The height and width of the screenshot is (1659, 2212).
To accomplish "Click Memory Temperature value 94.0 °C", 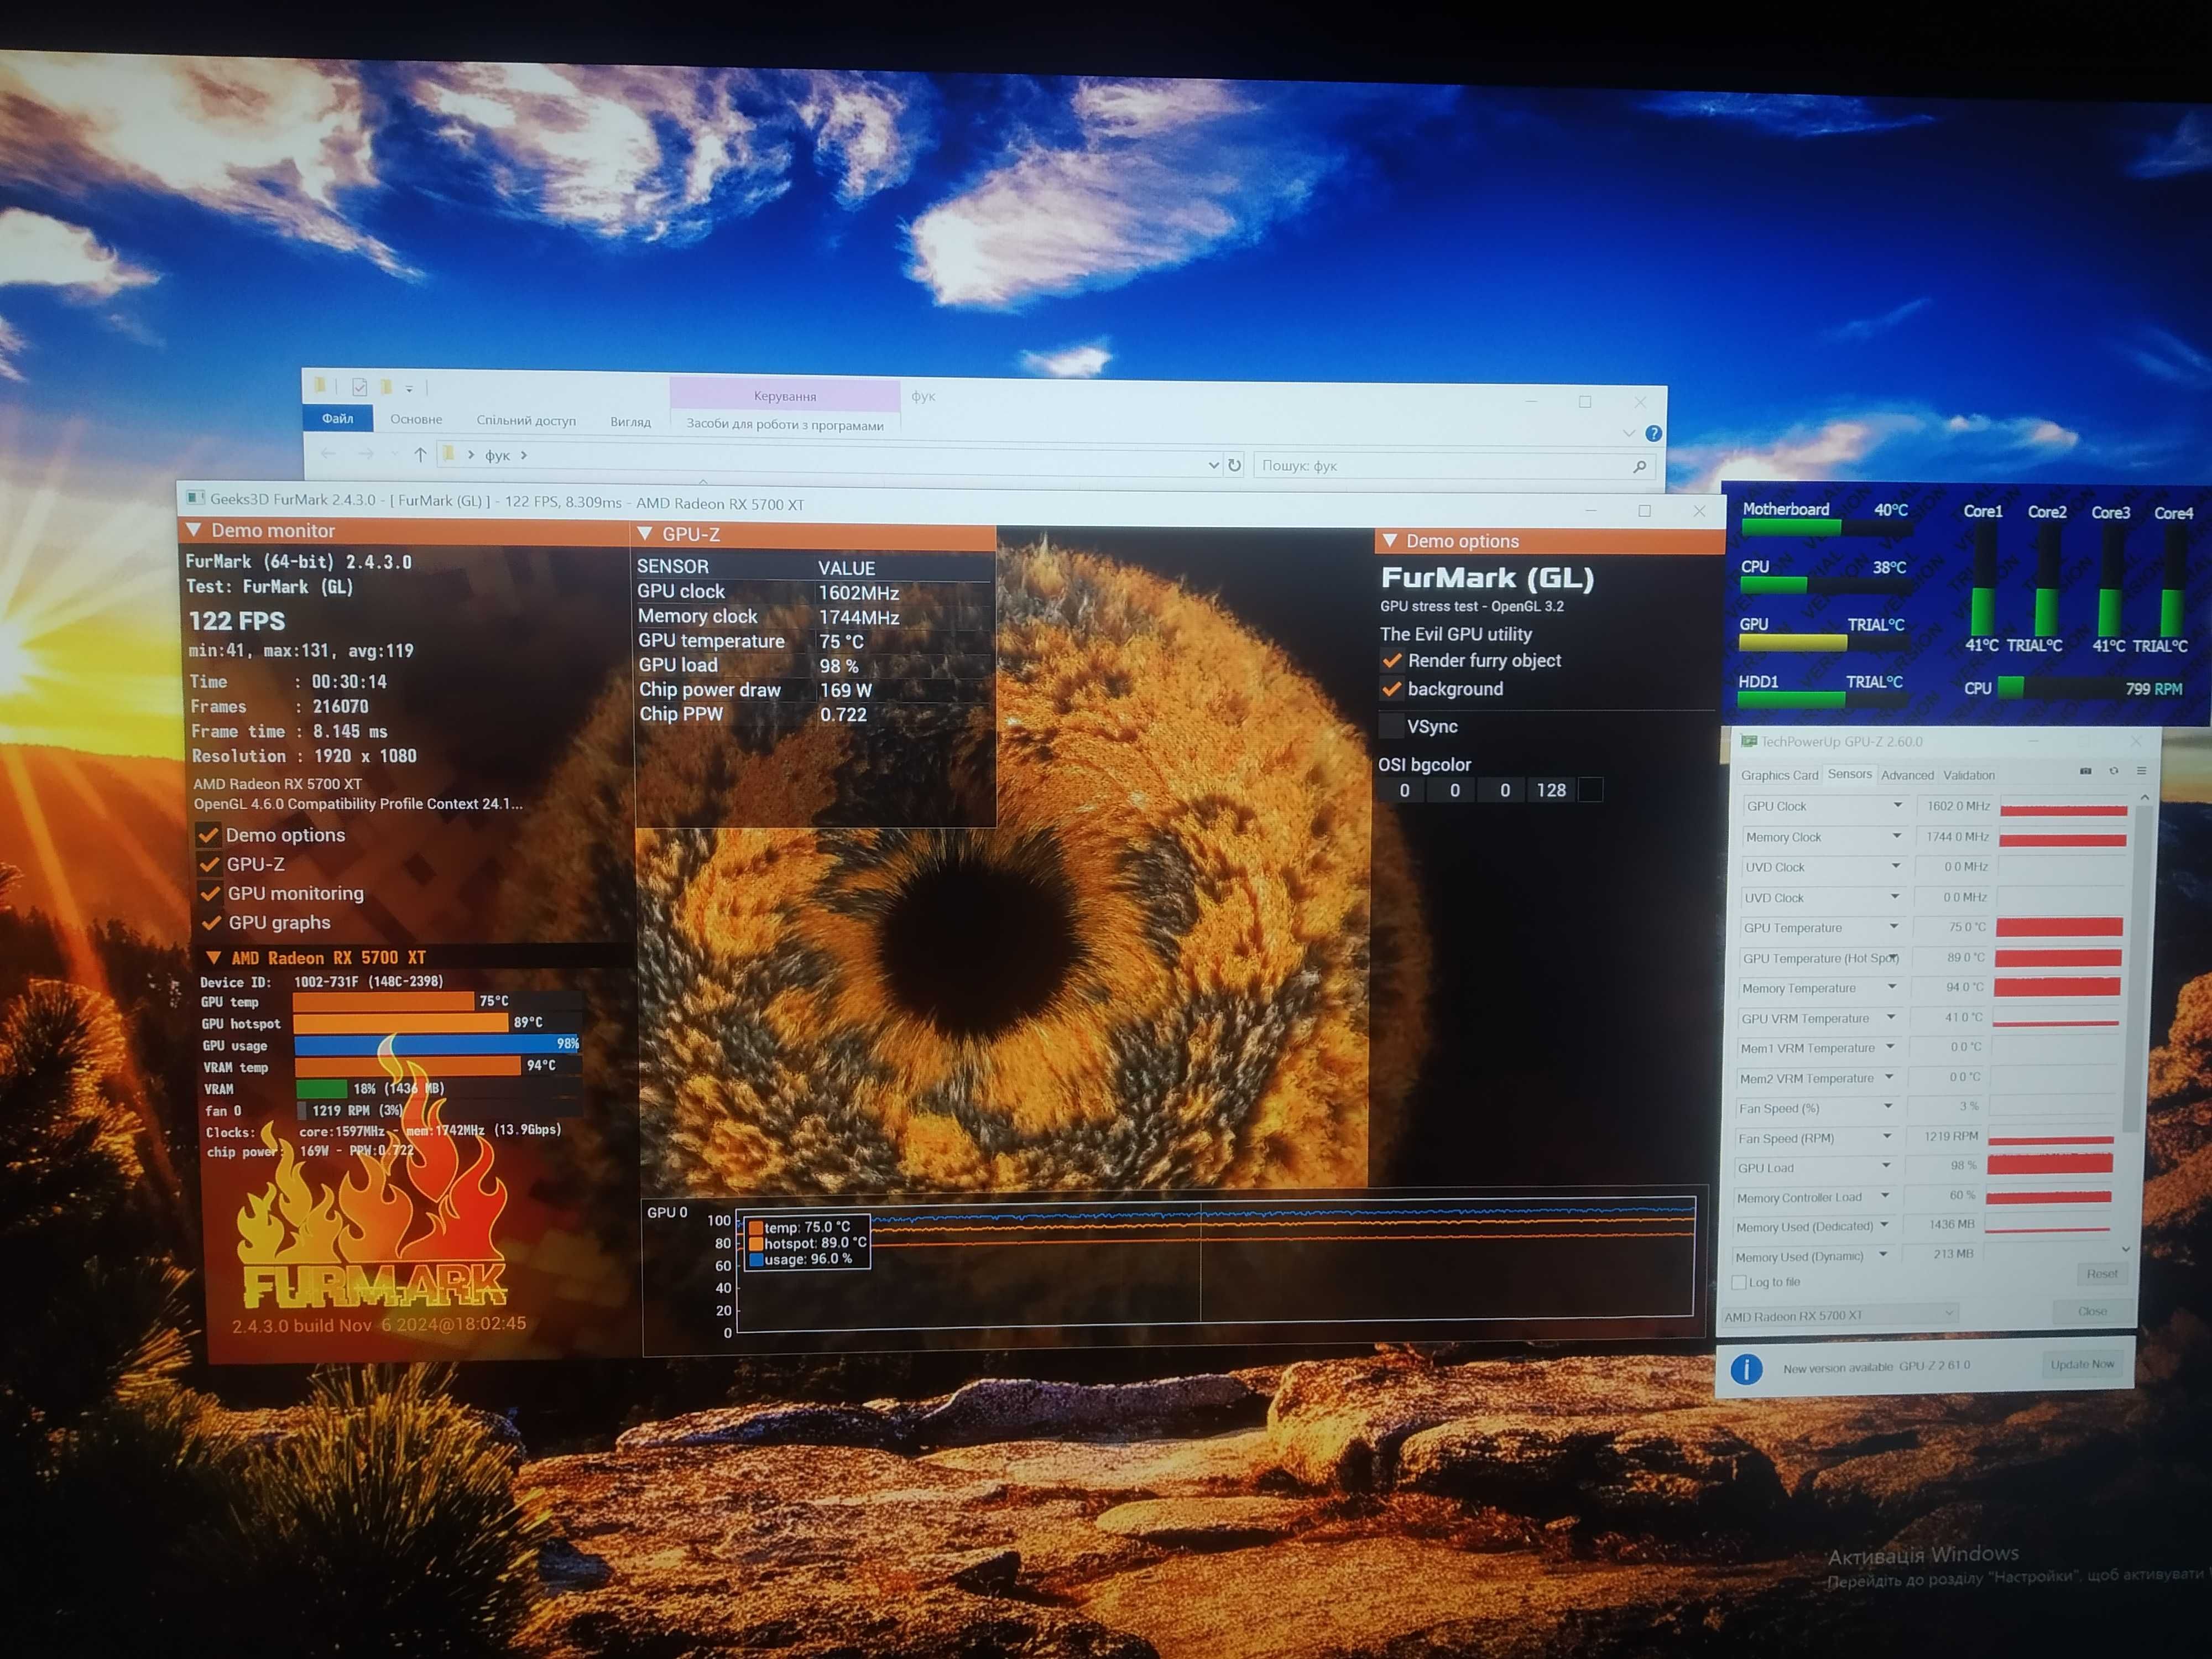I will pos(1964,987).
